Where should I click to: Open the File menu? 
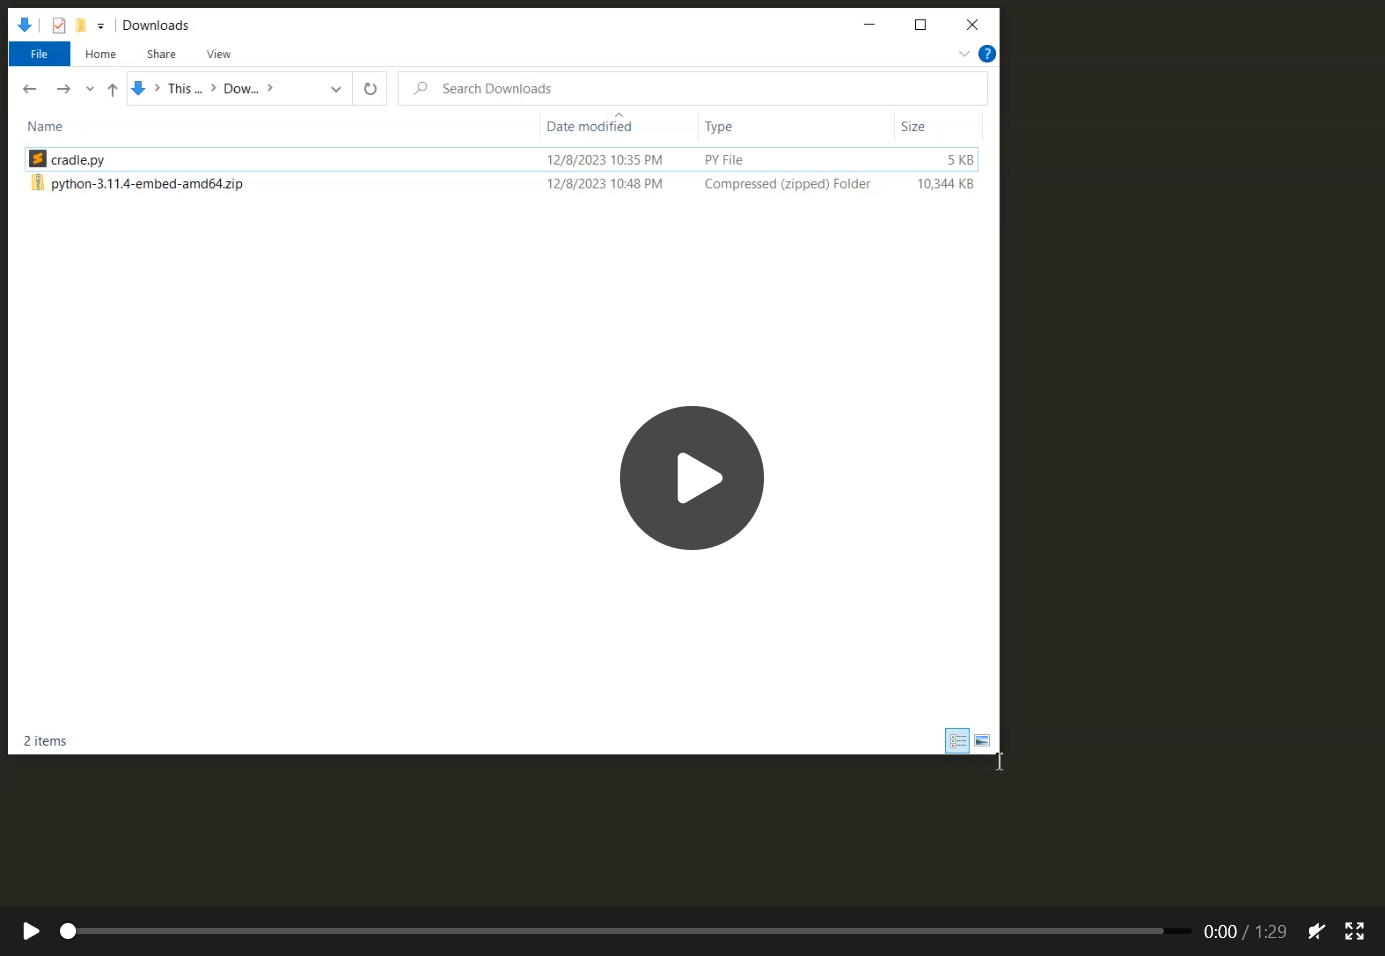point(39,54)
